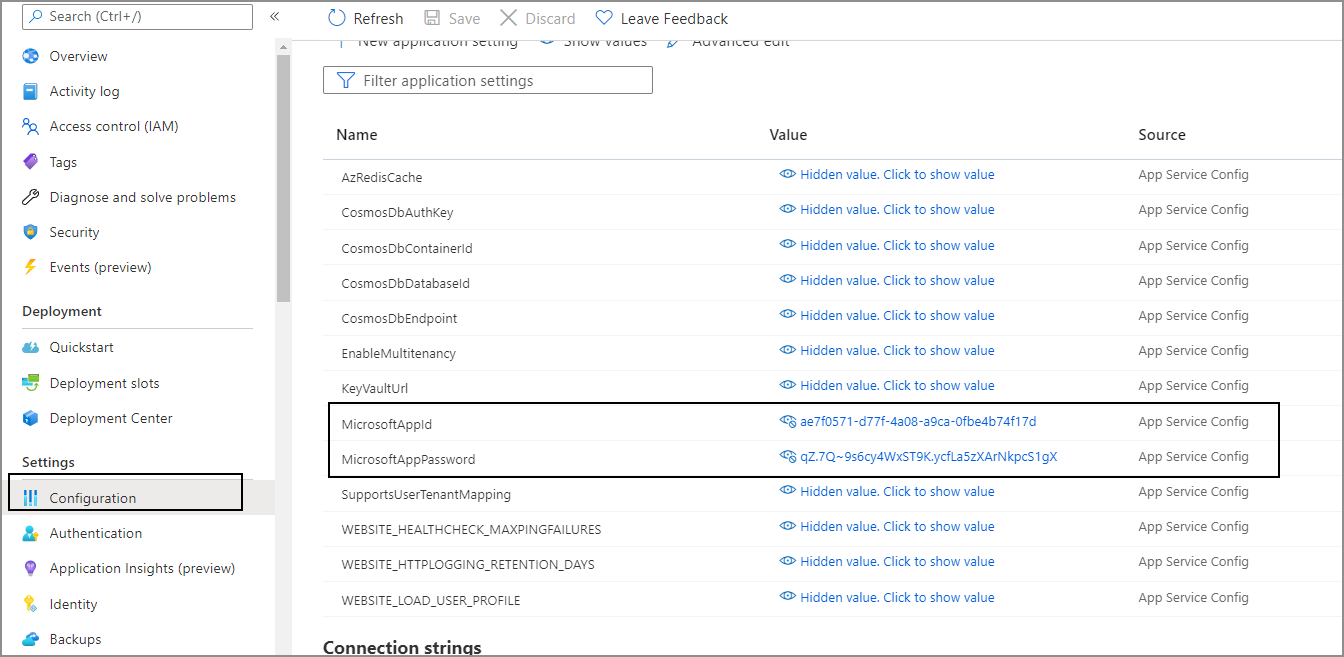
Task: Click the Refresh button
Action: tap(364, 17)
